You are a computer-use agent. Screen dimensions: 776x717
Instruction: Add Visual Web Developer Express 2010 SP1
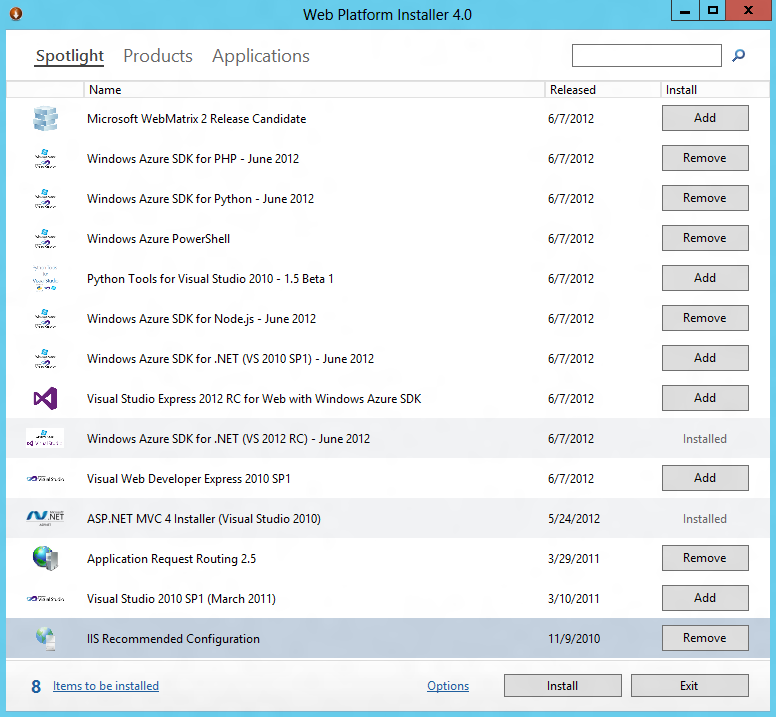(705, 478)
